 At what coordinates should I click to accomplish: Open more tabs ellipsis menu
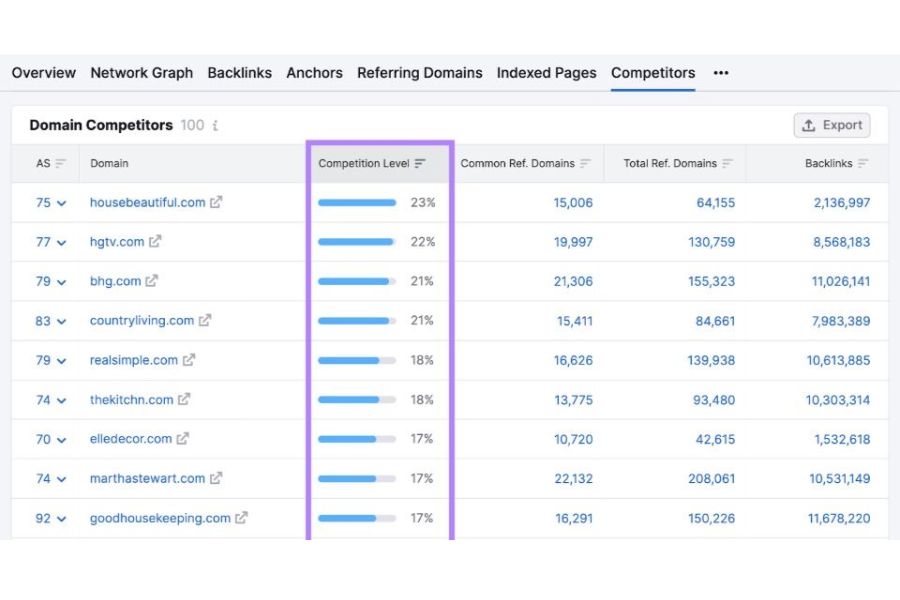(721, 73)
